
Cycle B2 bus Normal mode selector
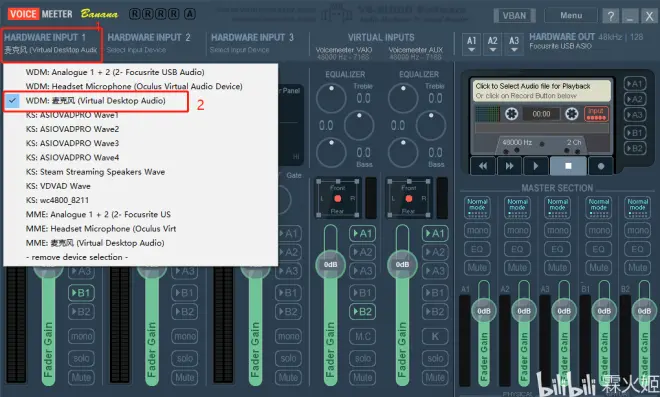[638, 207]
